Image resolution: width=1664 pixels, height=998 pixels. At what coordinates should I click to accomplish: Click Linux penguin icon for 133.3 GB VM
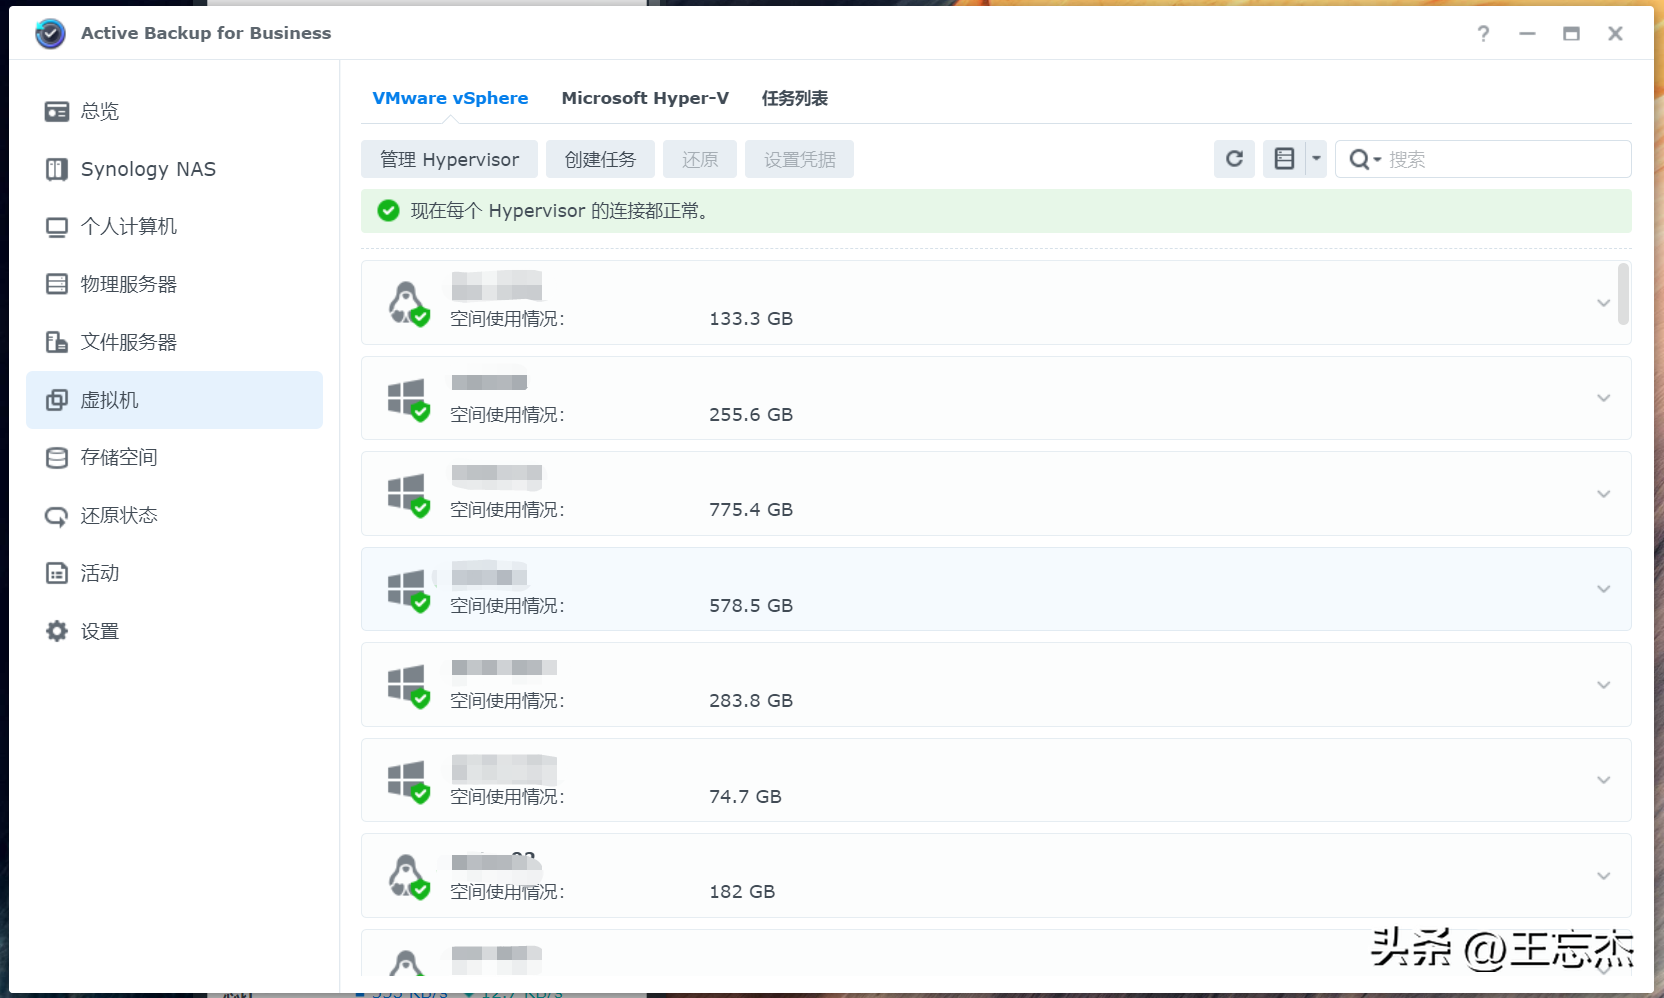408,303
